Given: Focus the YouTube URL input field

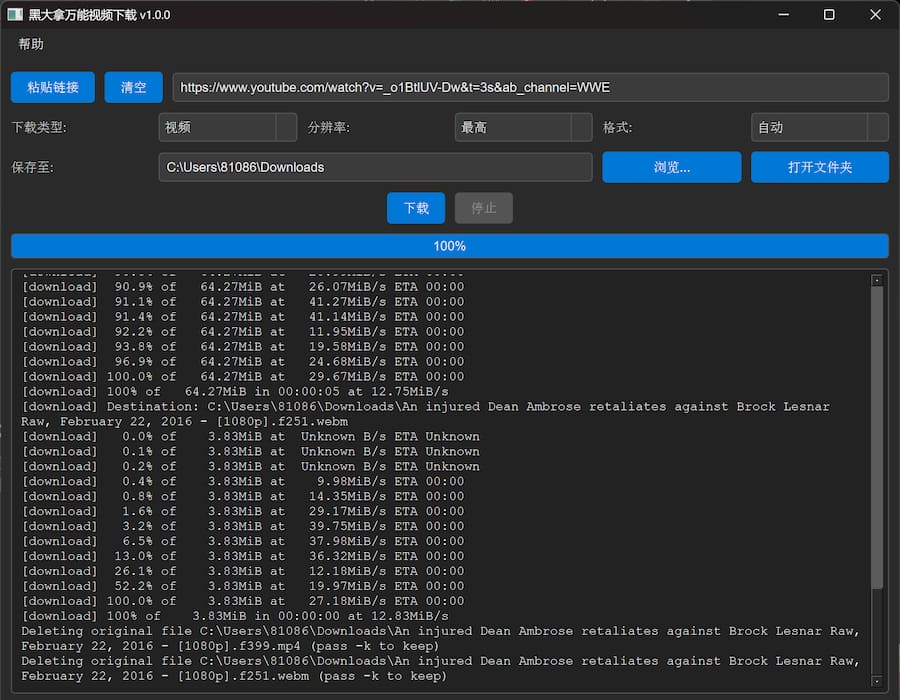Looking at the screenshot, I should [x=530, y=87].
